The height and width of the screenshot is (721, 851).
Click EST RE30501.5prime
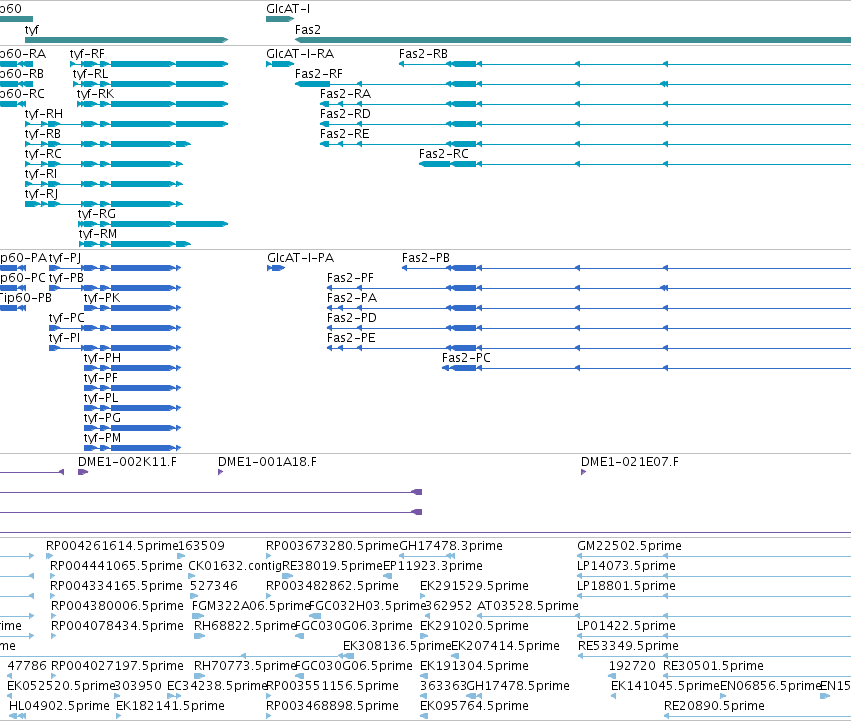click(757, 676)
